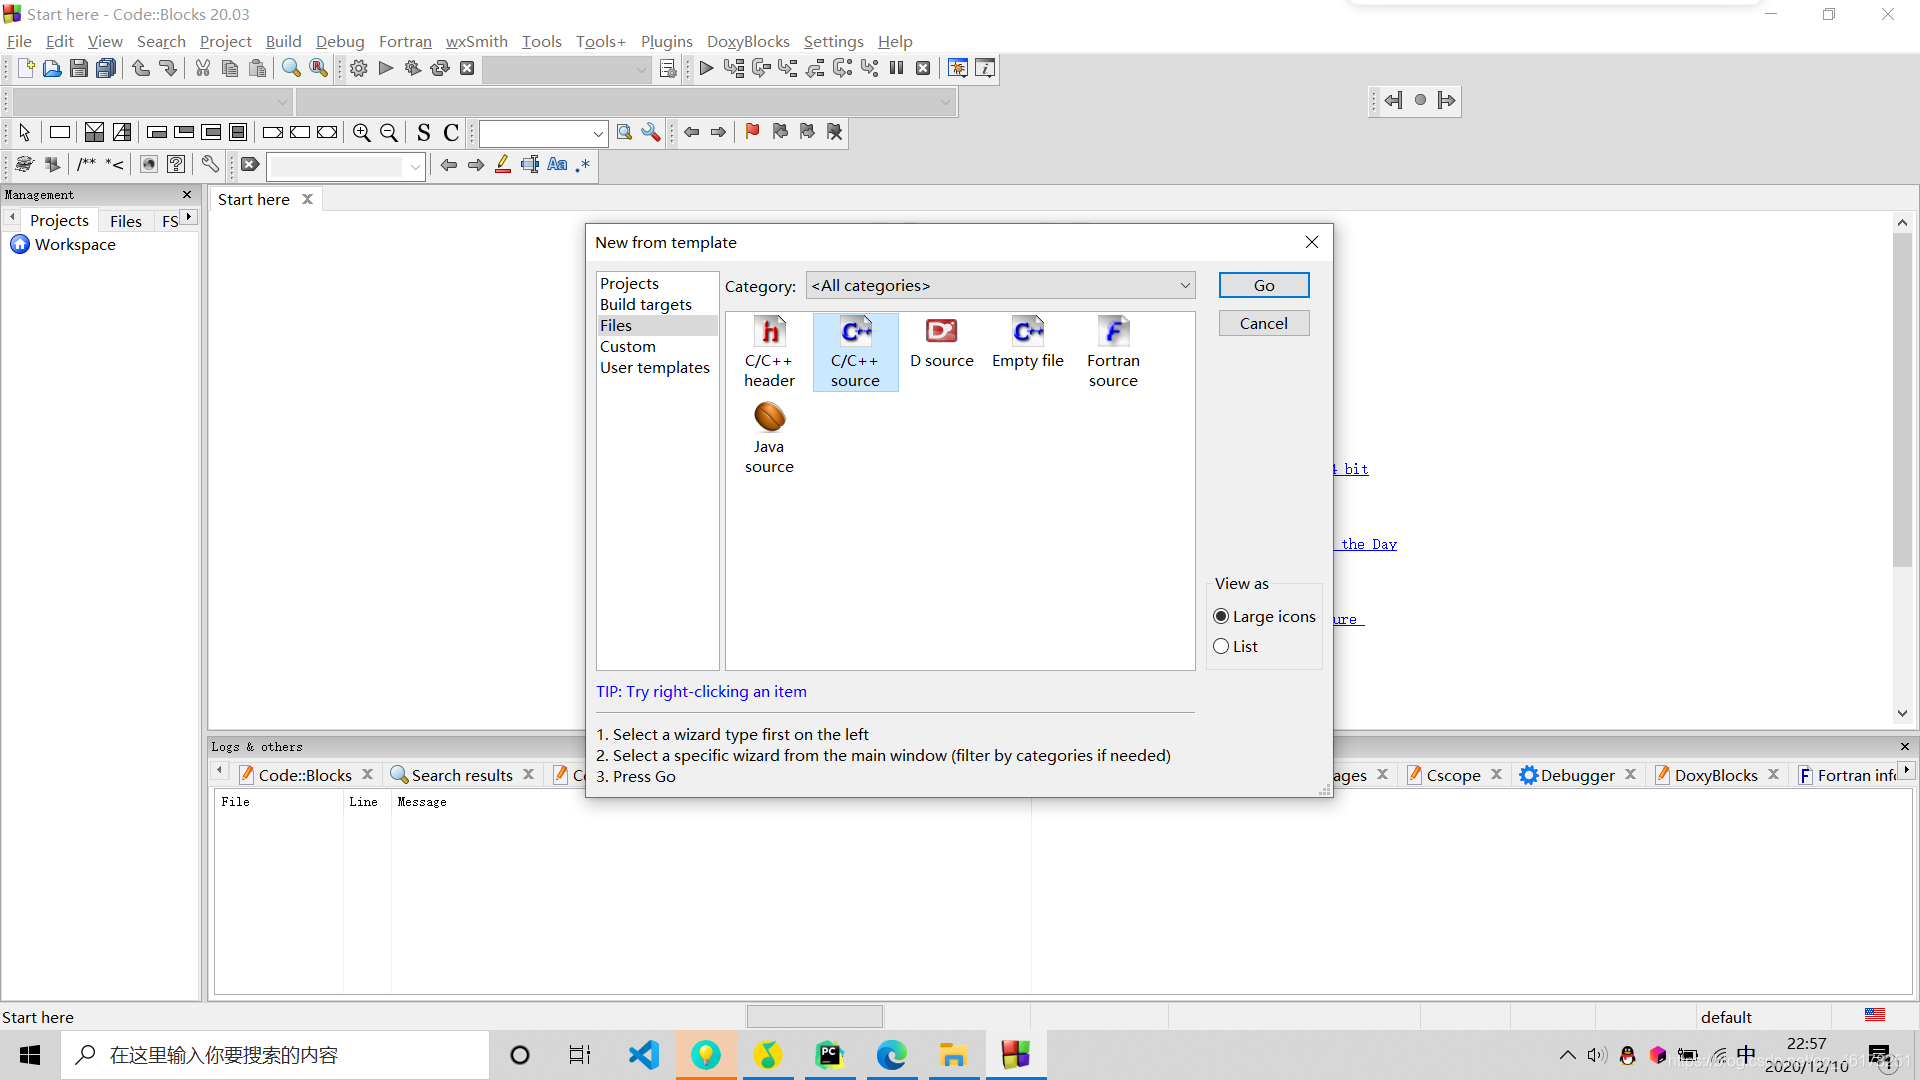Click the Windows search box on taskbar
Screen dimensions: 1920x1080
(x=275, y=1055)
